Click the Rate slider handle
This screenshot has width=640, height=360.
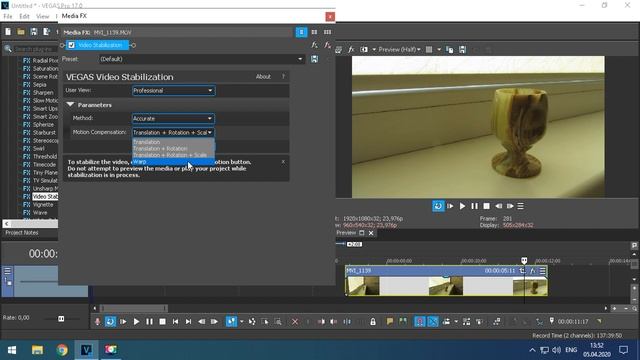pos(61,318)
